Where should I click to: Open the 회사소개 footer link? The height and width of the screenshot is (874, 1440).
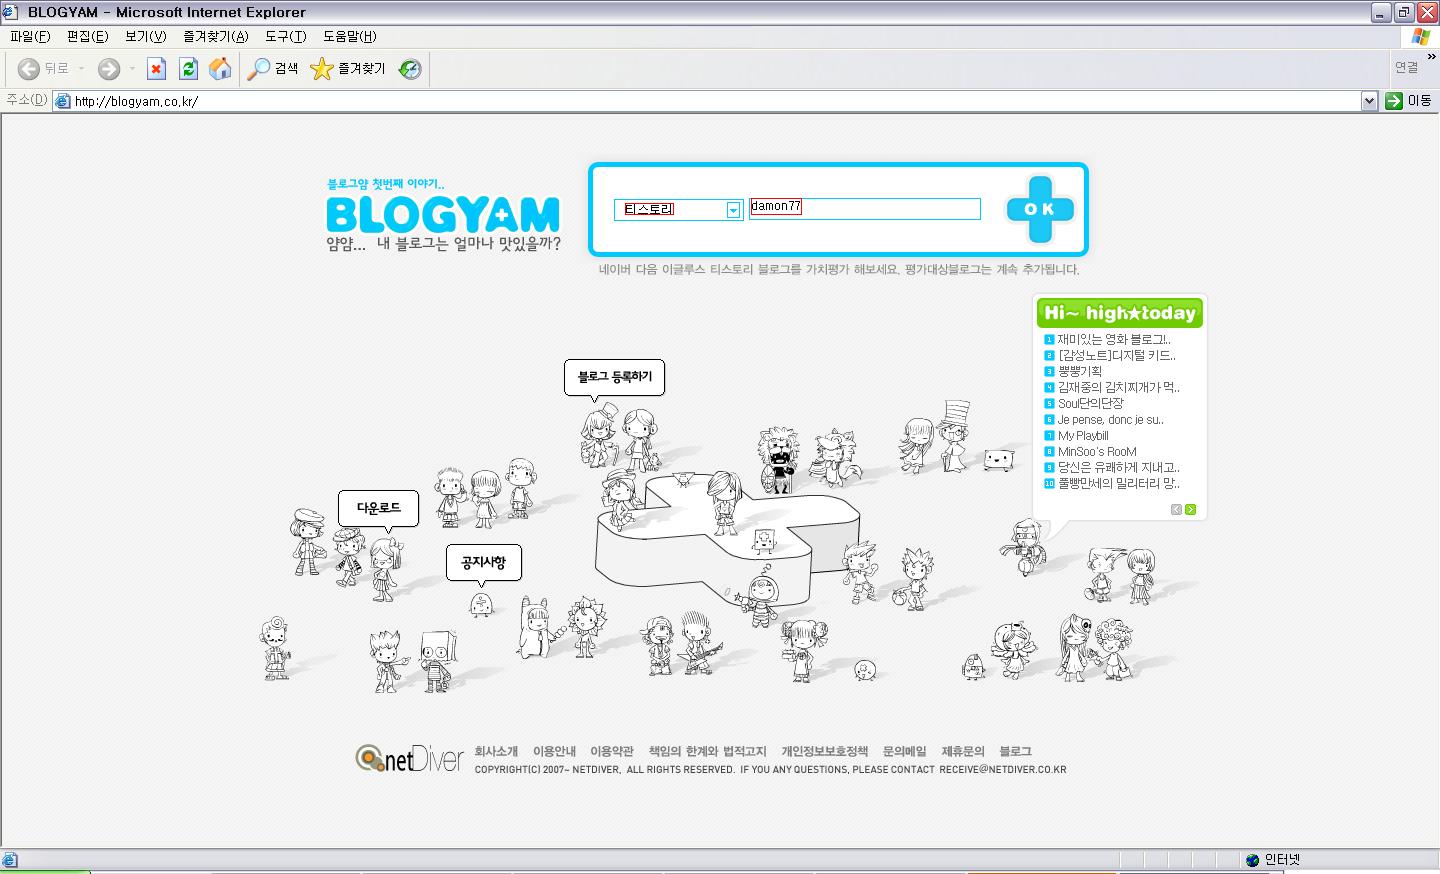[x=496, y=751]
